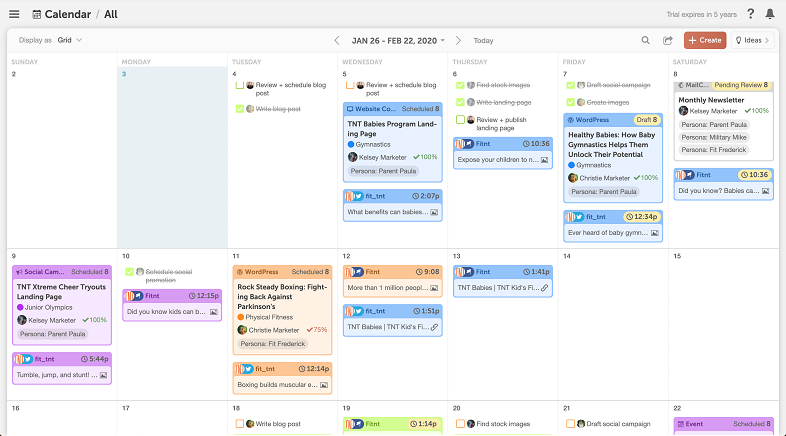Image resolution: width=786 pixels, height=436 pixels.
Task: Click image icon on 'Did you know? Babies' post
Action: coord(765,191)
